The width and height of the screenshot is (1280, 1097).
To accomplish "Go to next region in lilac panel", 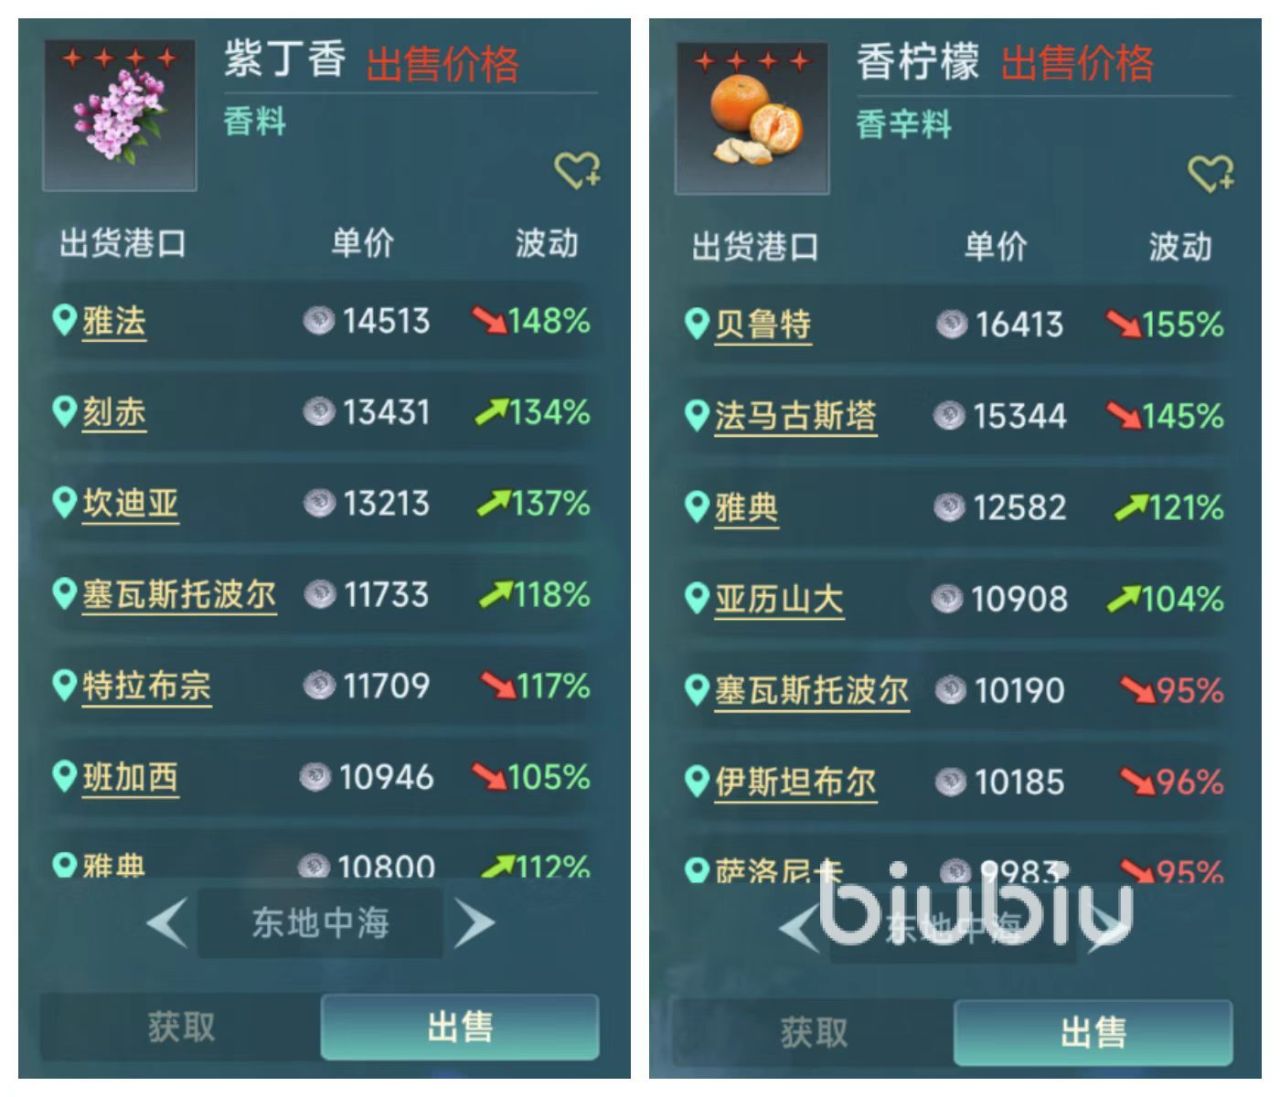I will pos(474,922).
